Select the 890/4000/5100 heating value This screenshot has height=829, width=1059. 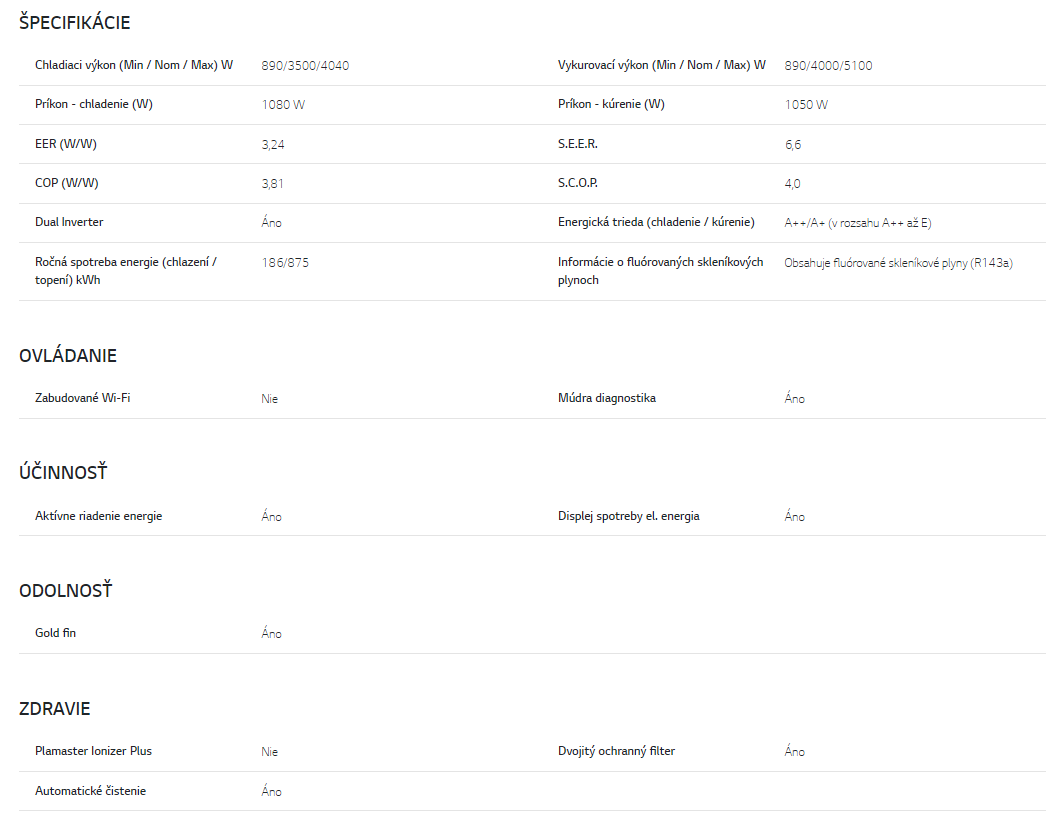(828, 66)
